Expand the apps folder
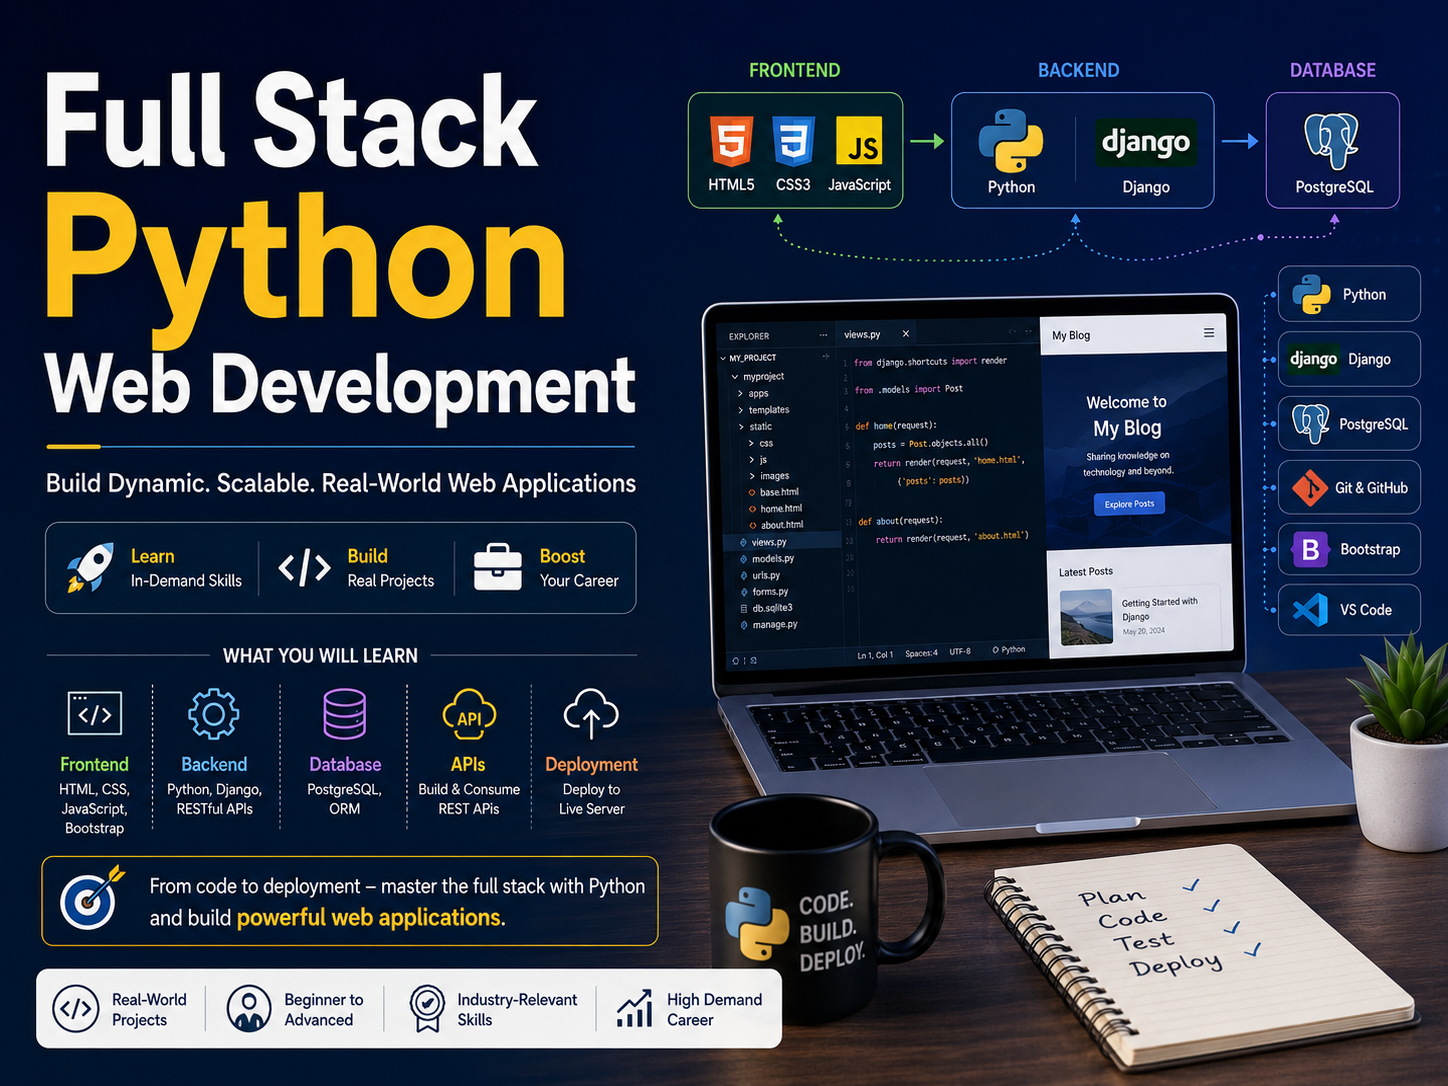The height and width of the screenshot is (1086, 1448). [x=741, y=394]
